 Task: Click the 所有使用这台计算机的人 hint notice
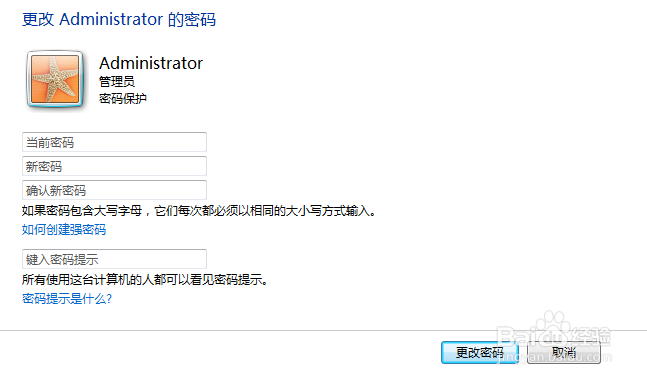point(145,280)
